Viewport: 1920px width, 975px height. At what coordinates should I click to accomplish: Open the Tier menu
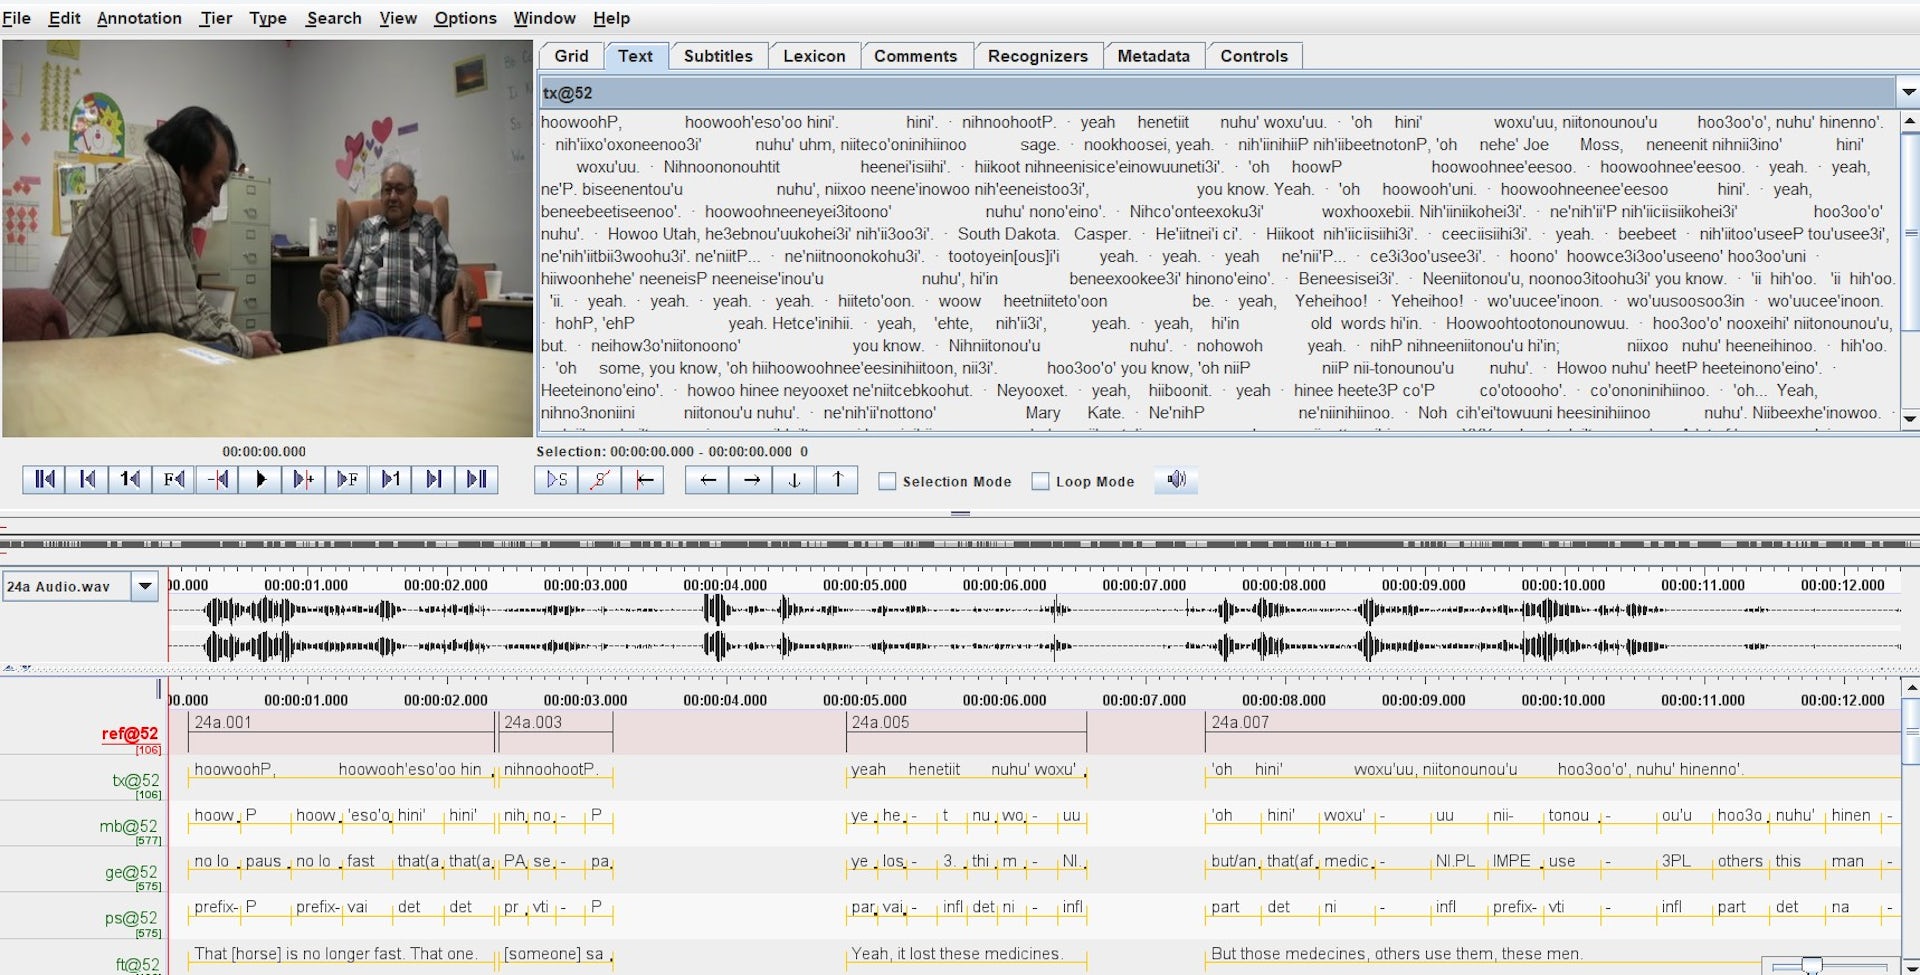click(215, 18)
